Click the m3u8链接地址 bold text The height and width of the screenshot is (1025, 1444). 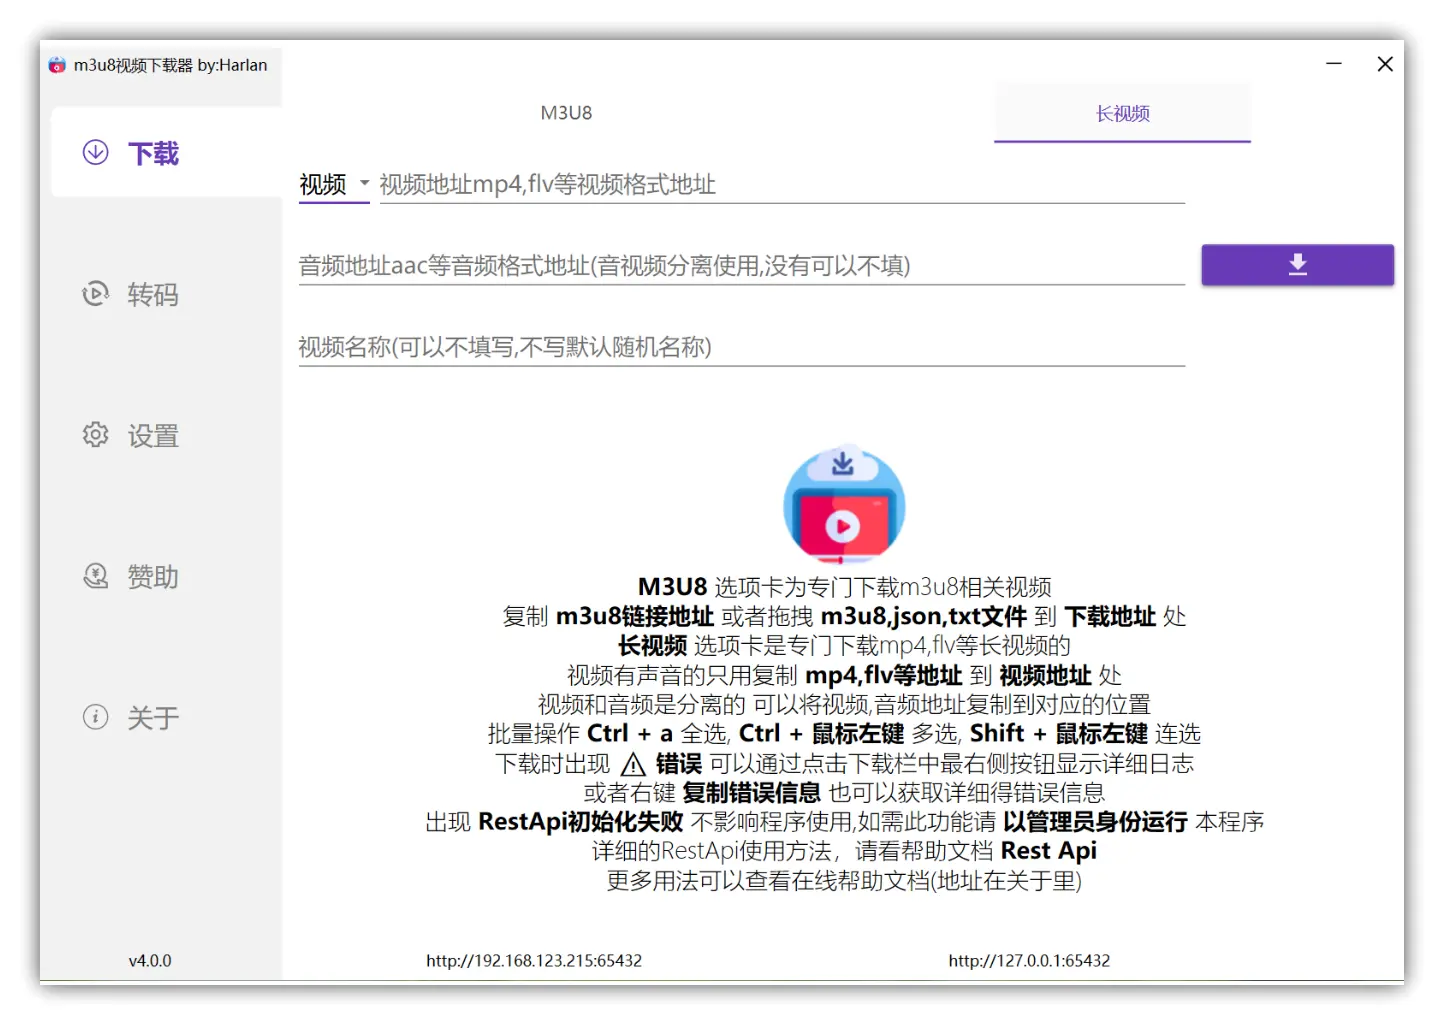635,616
